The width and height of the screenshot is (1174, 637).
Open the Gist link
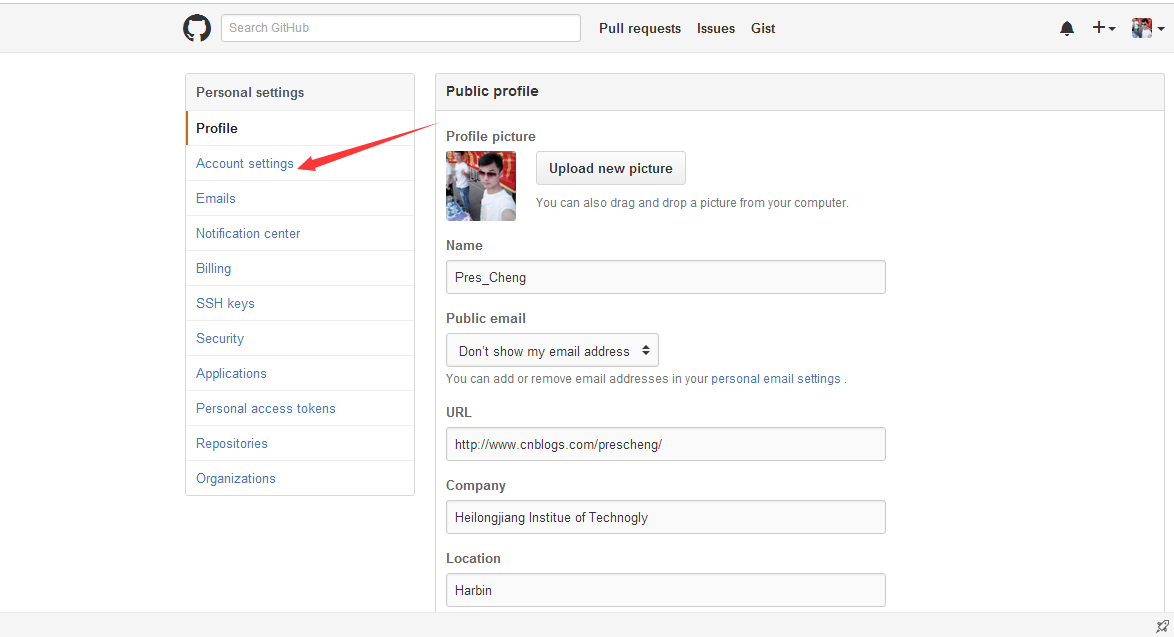(x=763, y=28)
